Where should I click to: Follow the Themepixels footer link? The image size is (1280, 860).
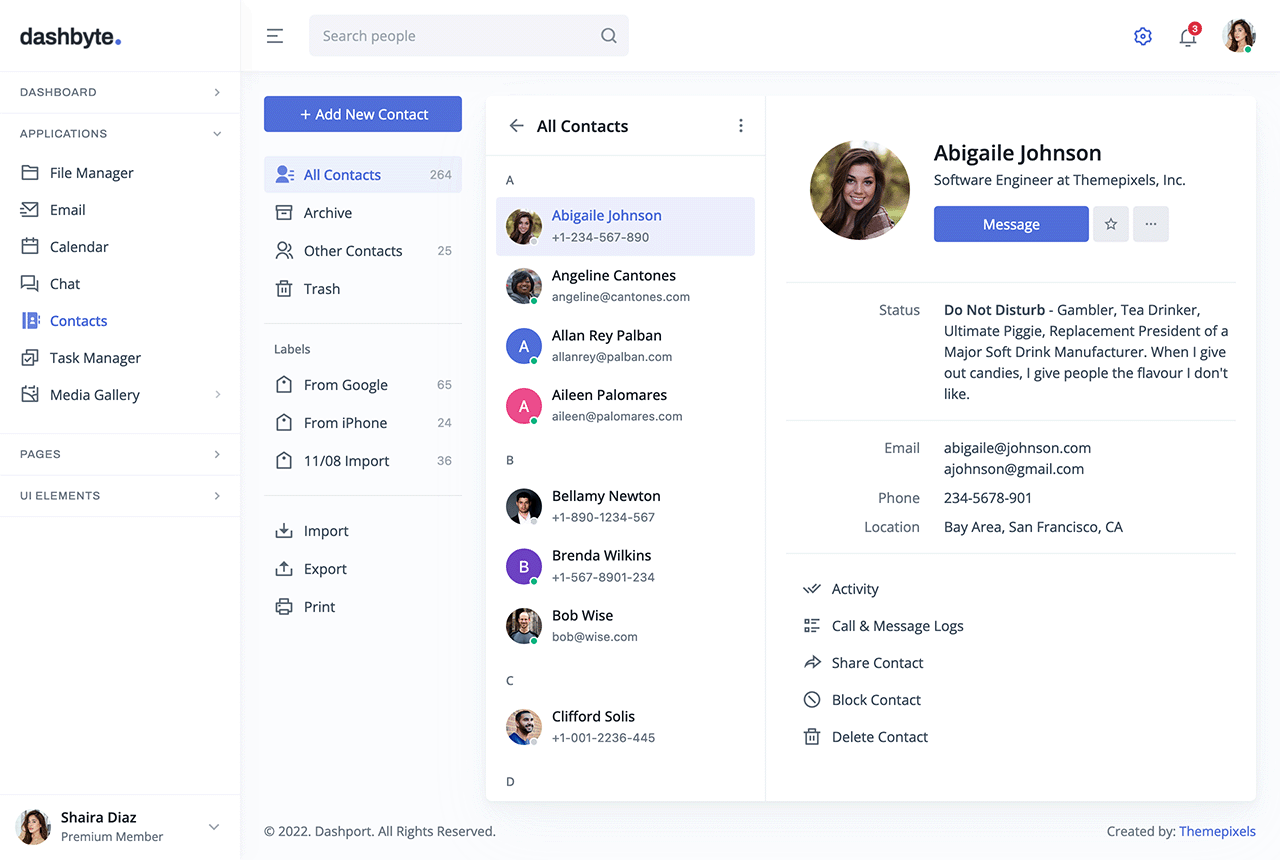coord(1217,831)
